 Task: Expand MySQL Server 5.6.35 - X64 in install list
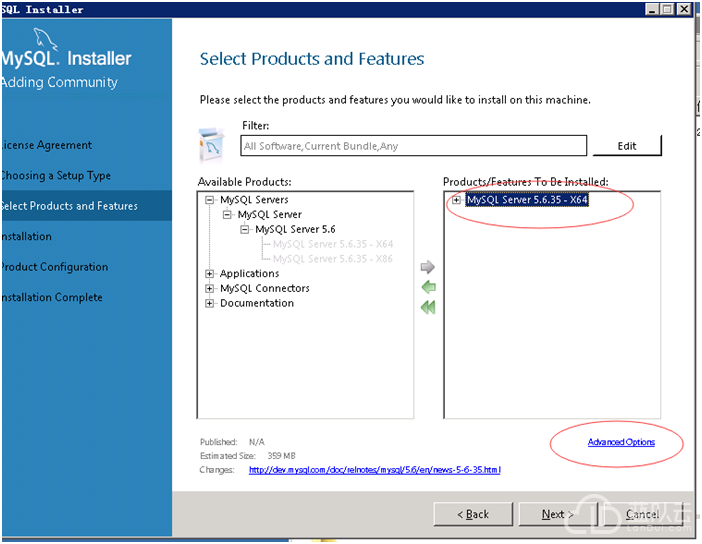click(x=456, y=200)
